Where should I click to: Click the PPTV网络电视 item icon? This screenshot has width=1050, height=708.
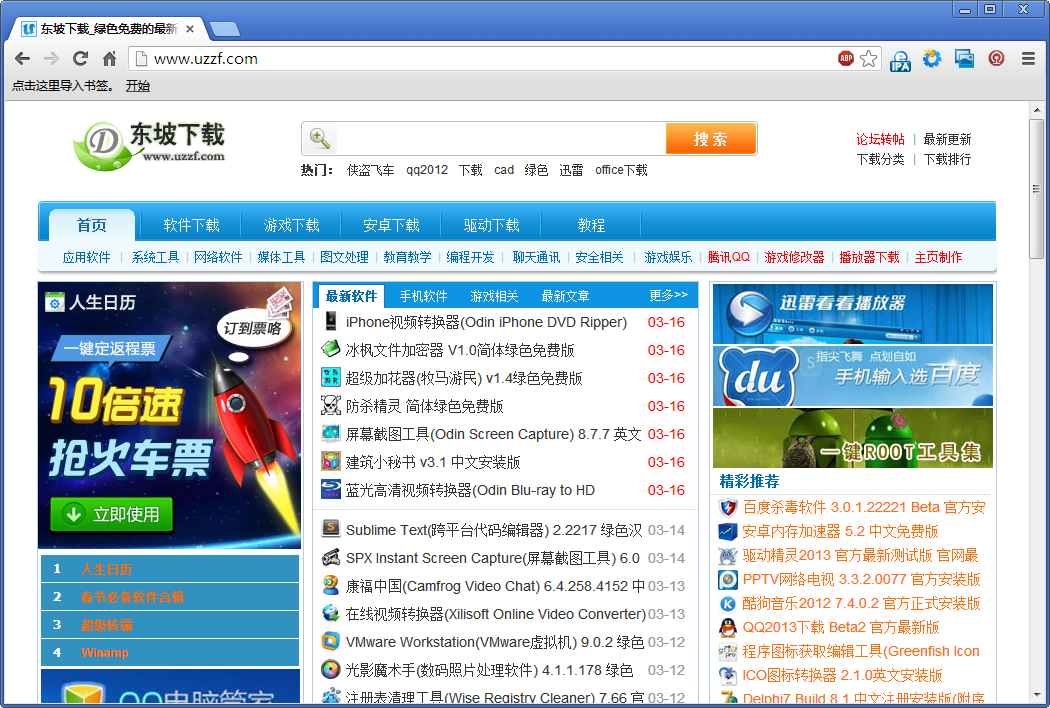coord(728,579)
